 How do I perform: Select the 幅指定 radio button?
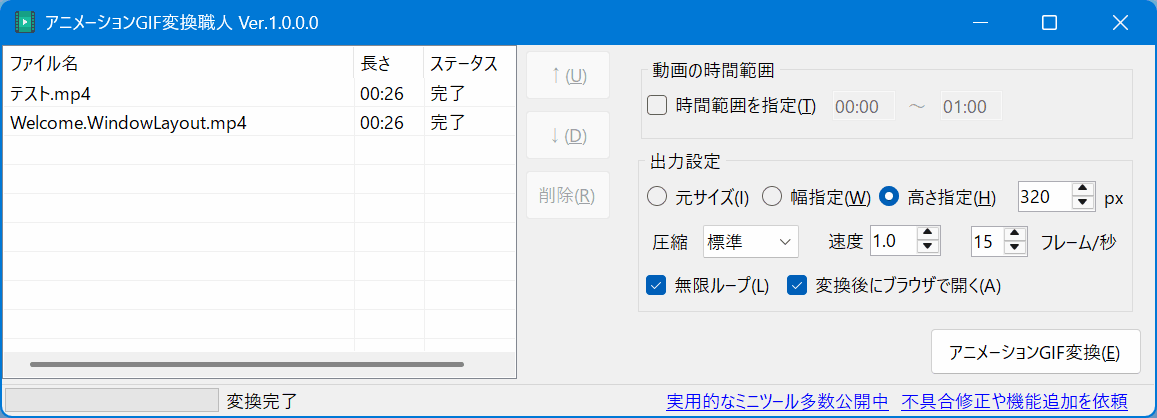(x=772, y=197)
